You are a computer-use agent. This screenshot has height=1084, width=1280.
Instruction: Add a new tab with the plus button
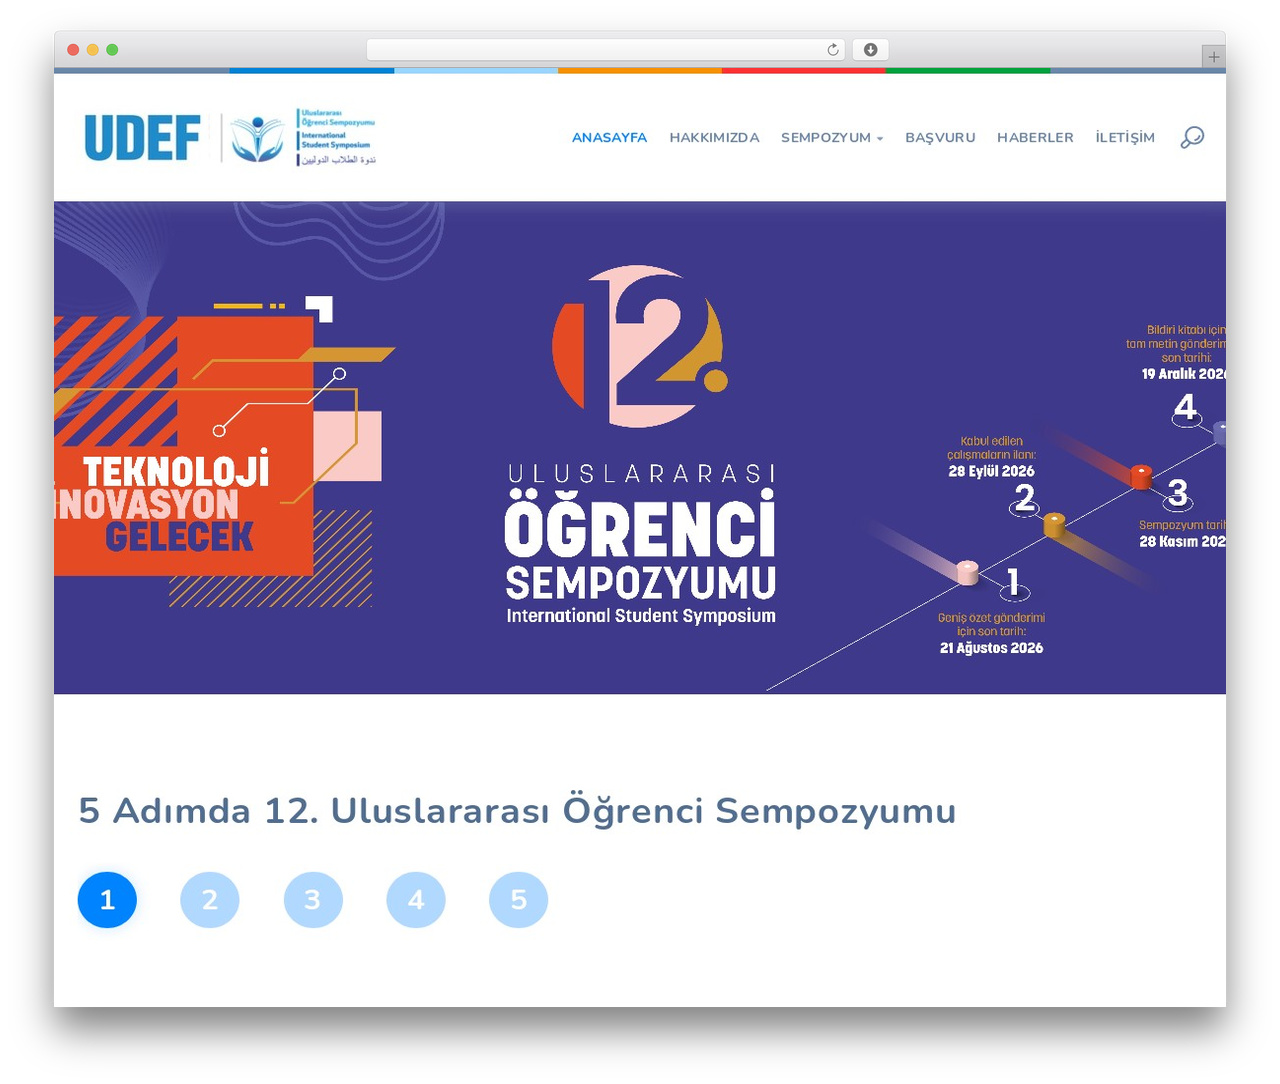(1213, 57)
